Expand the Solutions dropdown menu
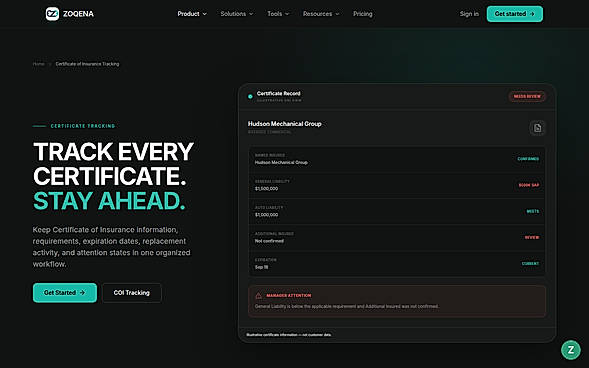 pyautogui.click(x=237, y=14)
